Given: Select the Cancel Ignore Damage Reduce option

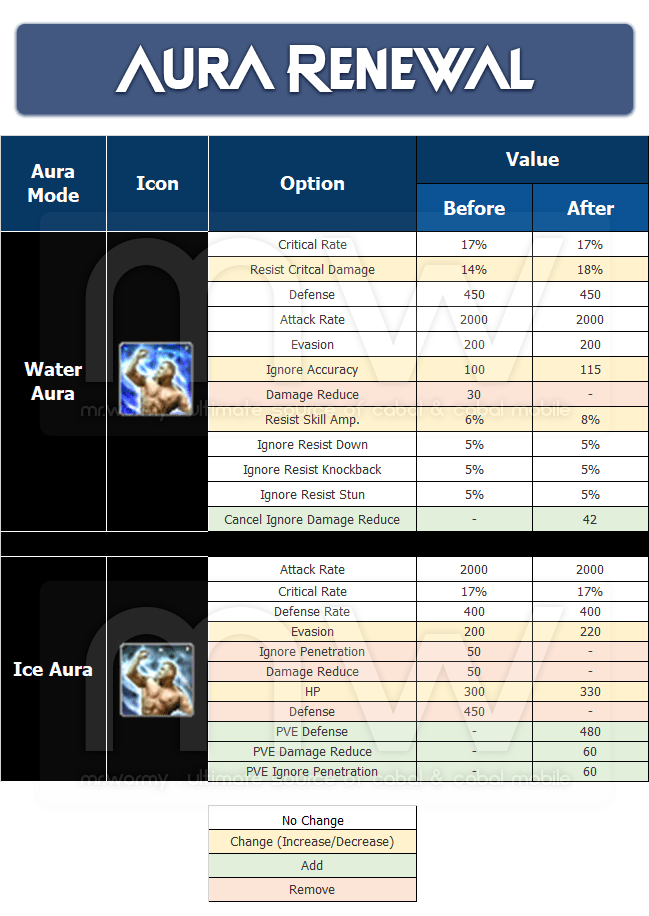Looking at the screenshot, I should click(312, 520).
